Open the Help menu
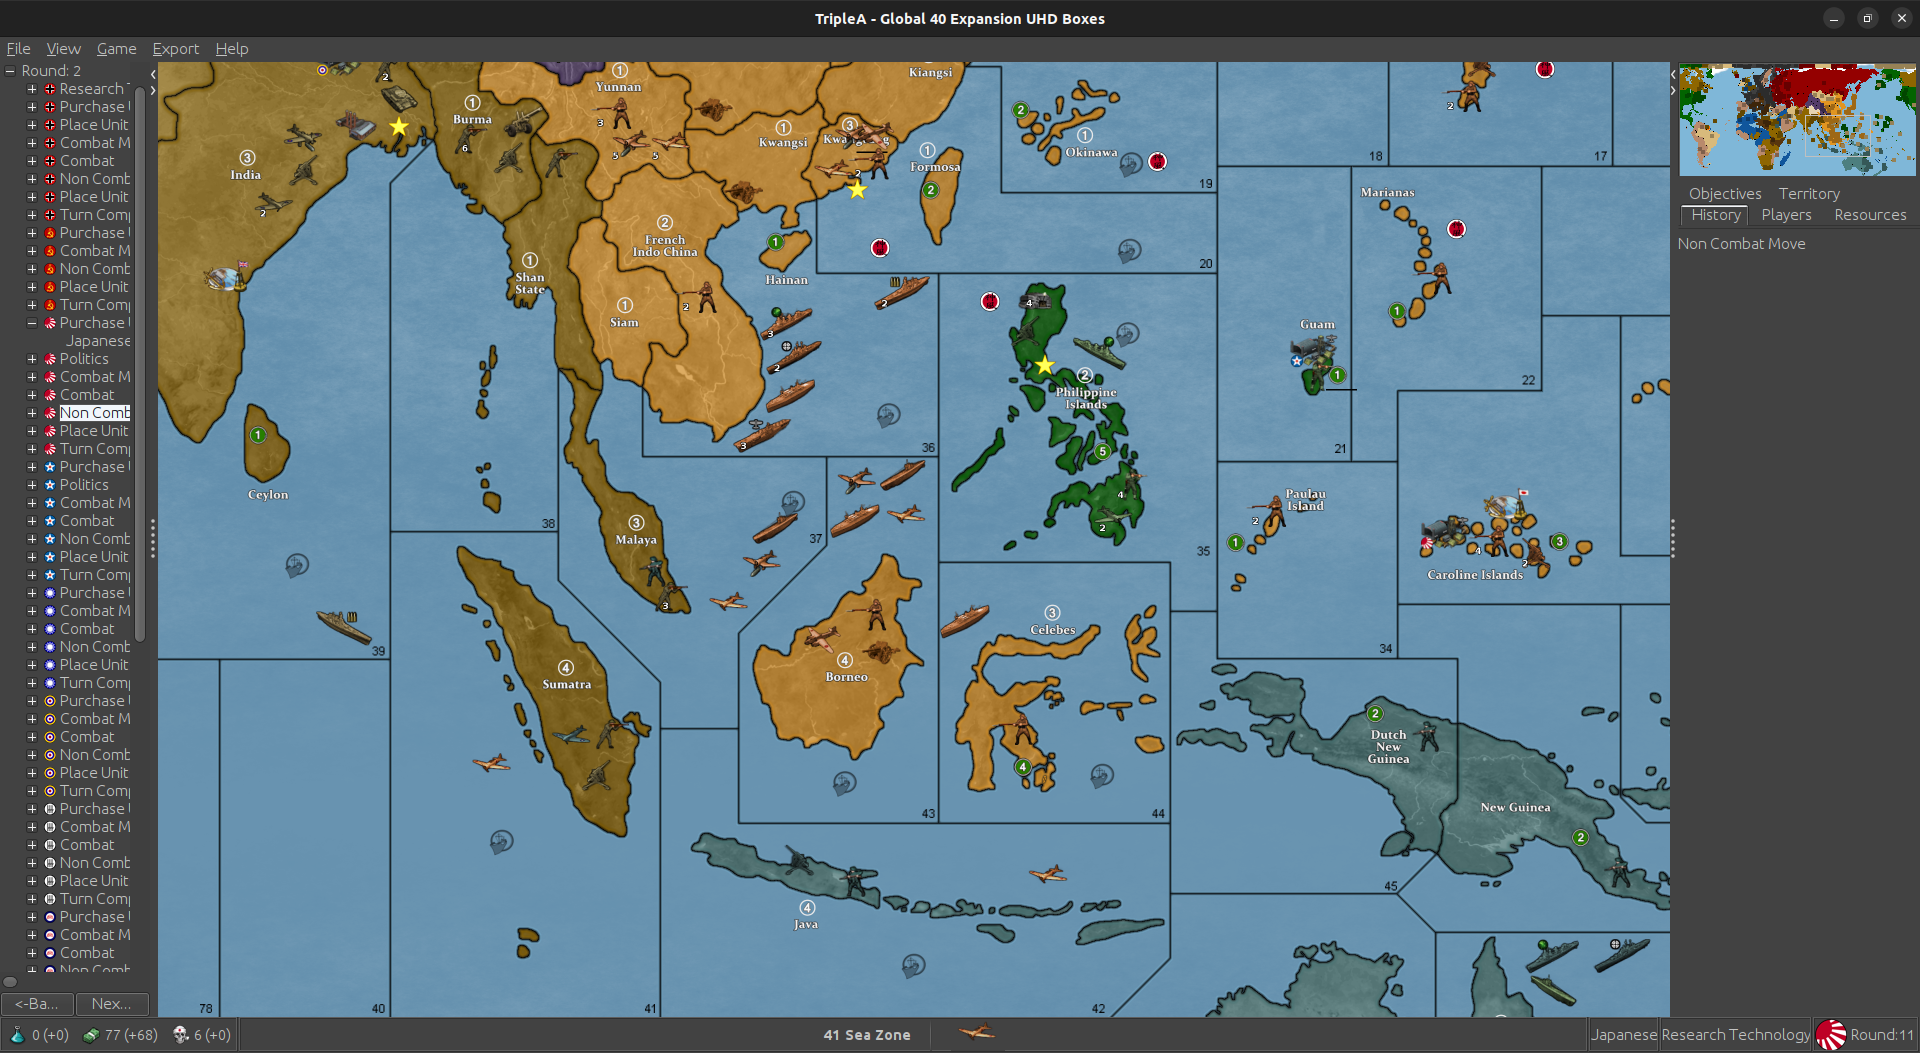Viewport: 1920px width, 1053px height. (231, 48)
